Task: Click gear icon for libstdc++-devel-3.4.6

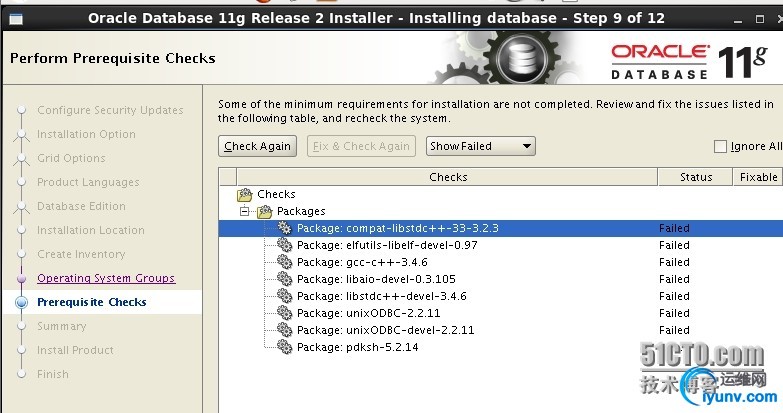Action: point(285,296)
